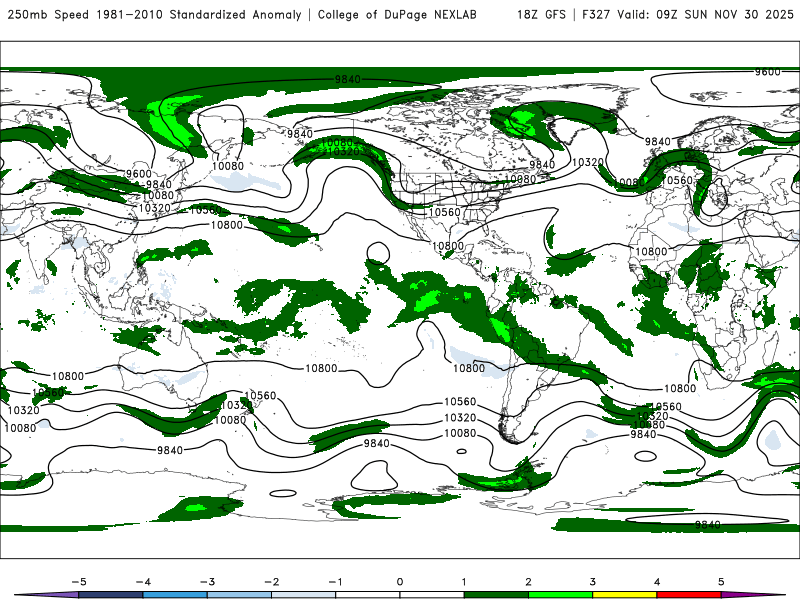This screenshot has width=800, height=600.
Task: Click the pale blue -2 to -1 colorbar segment
Action: (x=304, y=595)
